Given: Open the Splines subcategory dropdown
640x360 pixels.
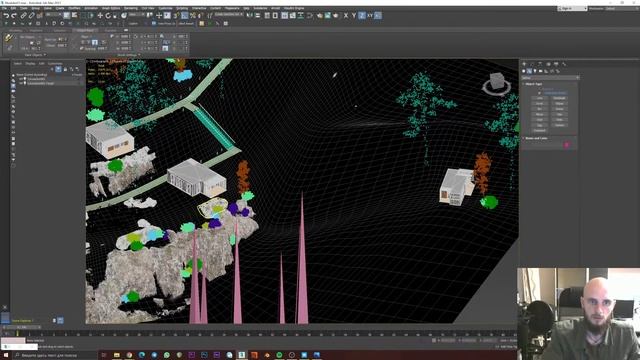Looking at the screenshot, I should 550,78.
